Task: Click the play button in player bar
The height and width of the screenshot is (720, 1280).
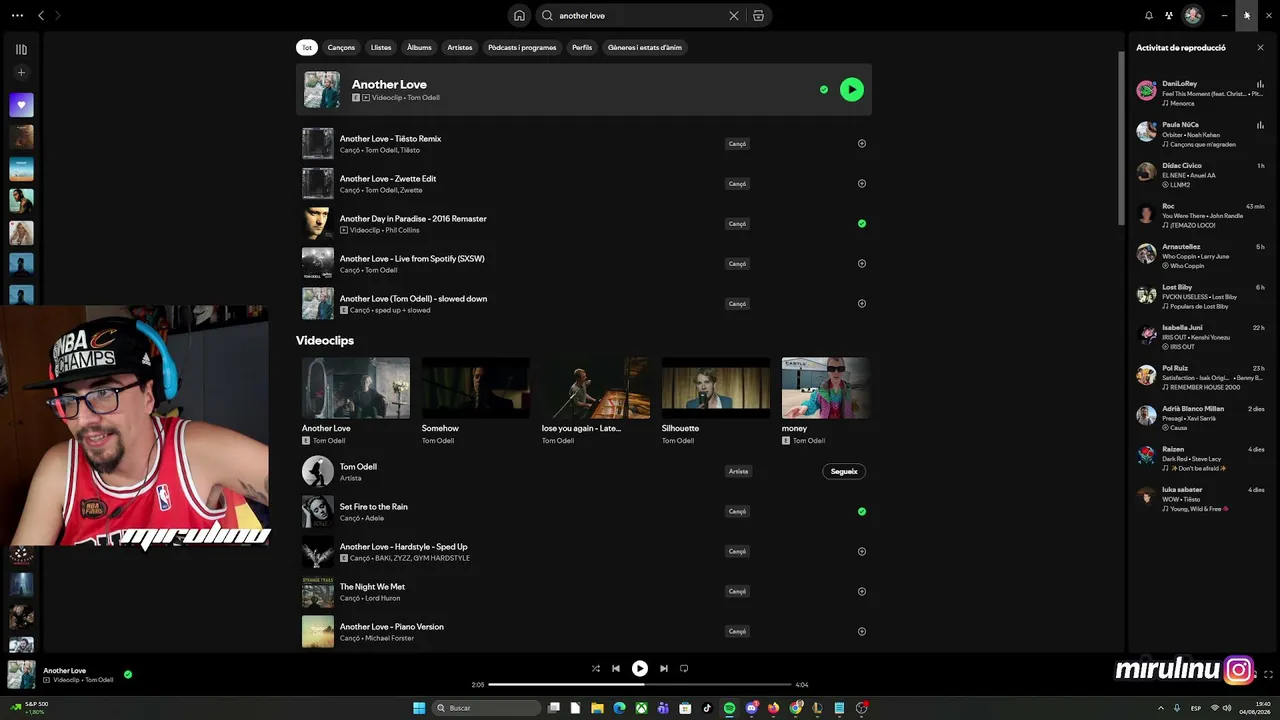Action: point(640,669)
